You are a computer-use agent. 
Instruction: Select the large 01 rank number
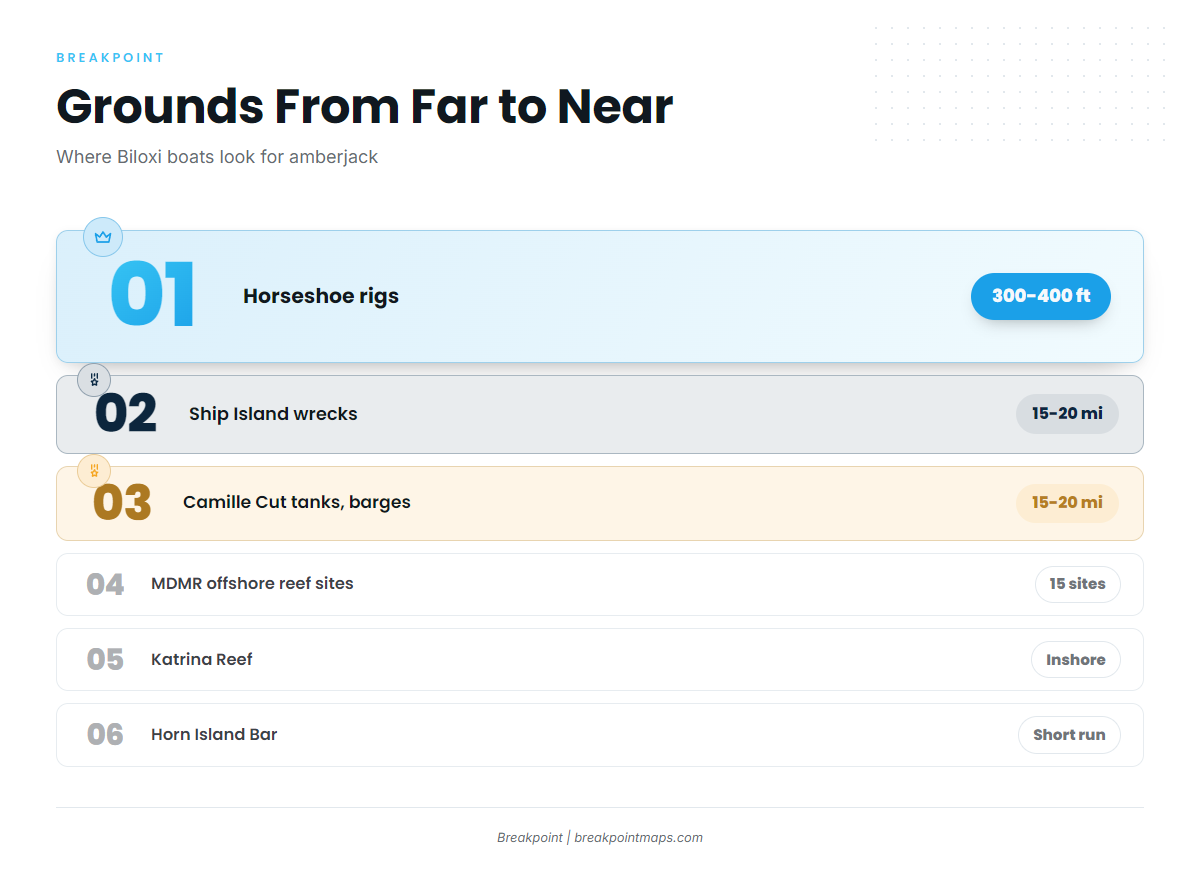pyautogui.click(x=152, y=295)
